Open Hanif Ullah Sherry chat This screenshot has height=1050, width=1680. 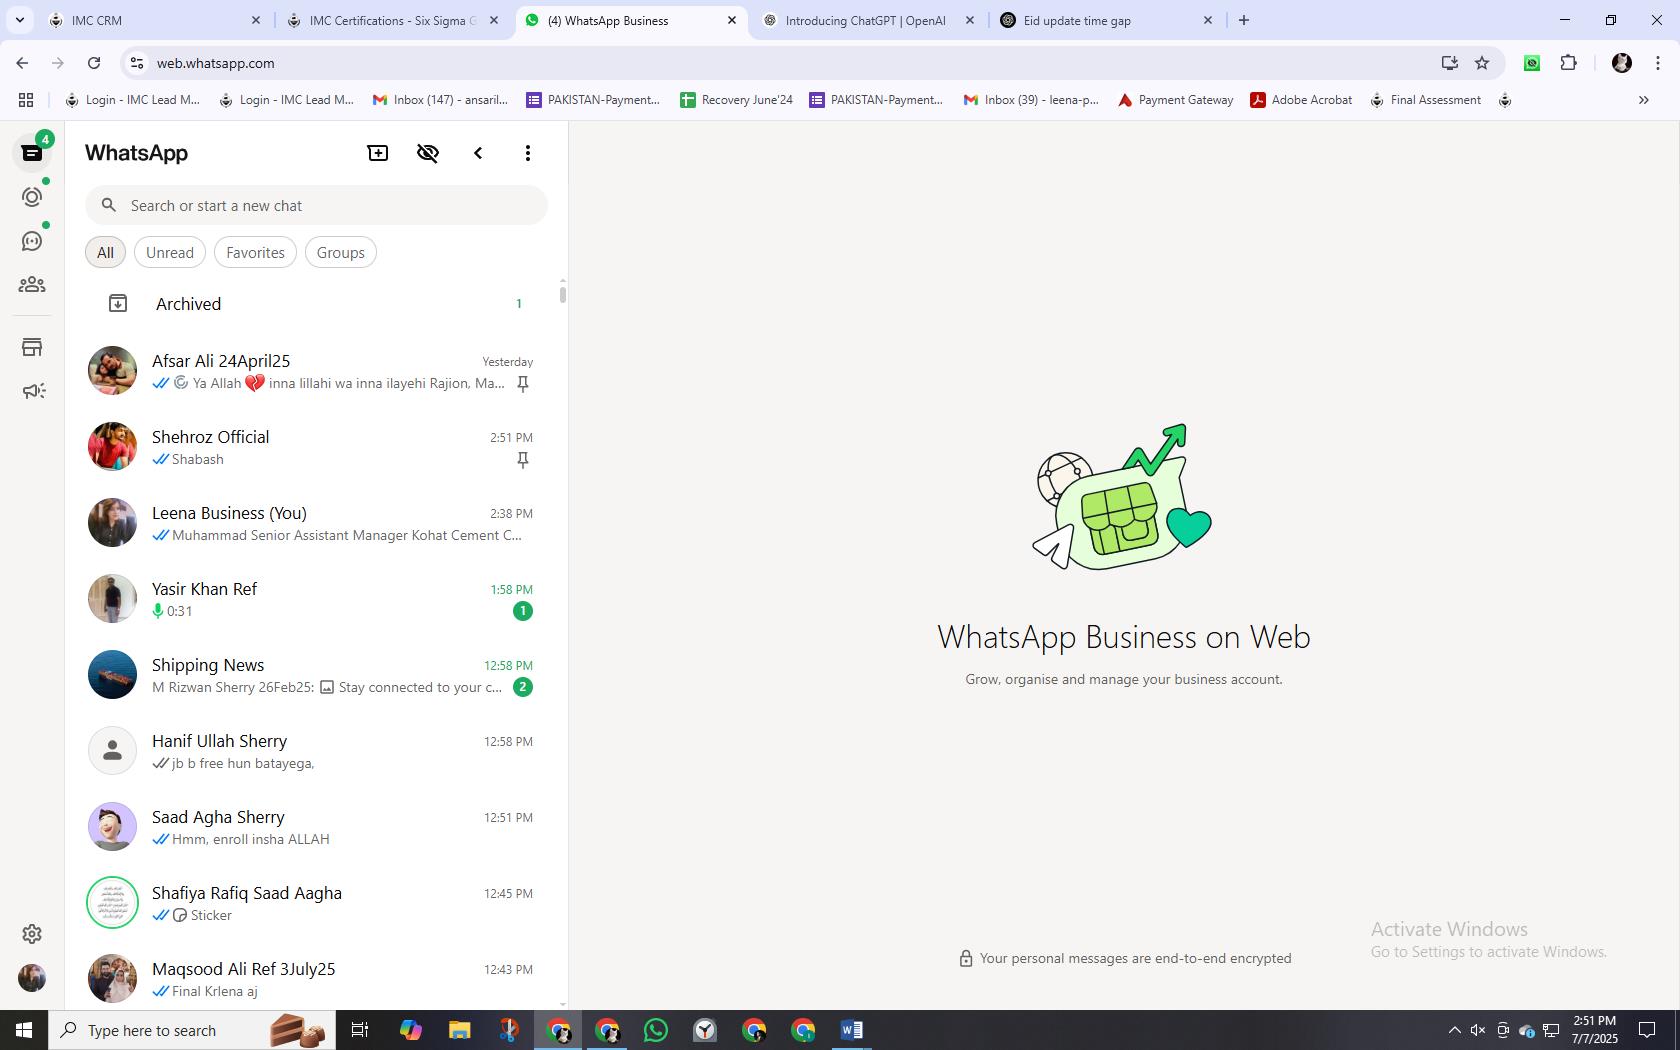pyautogui.click(x=314, y=751)
